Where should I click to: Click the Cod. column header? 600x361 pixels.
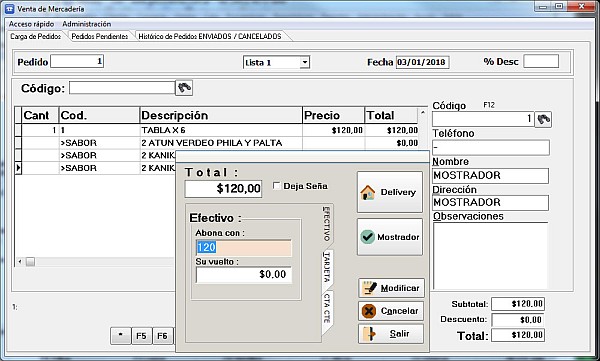[99, 115]
